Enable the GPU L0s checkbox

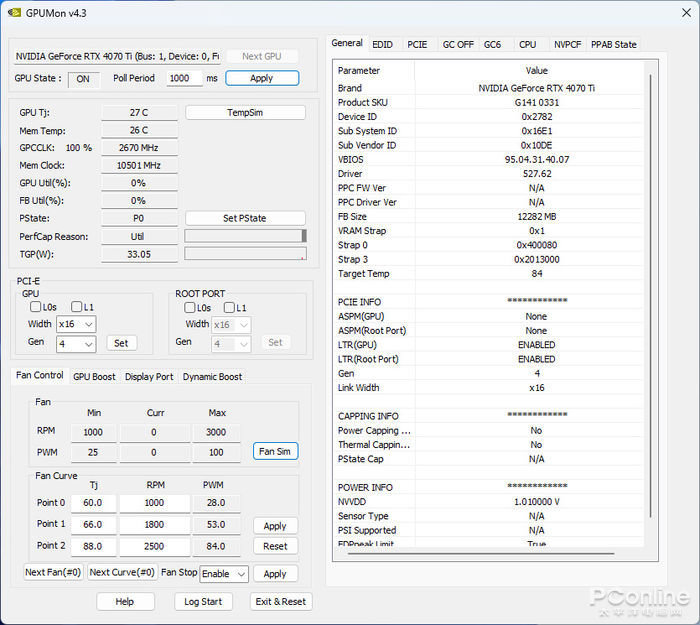(x=35, y=307)
